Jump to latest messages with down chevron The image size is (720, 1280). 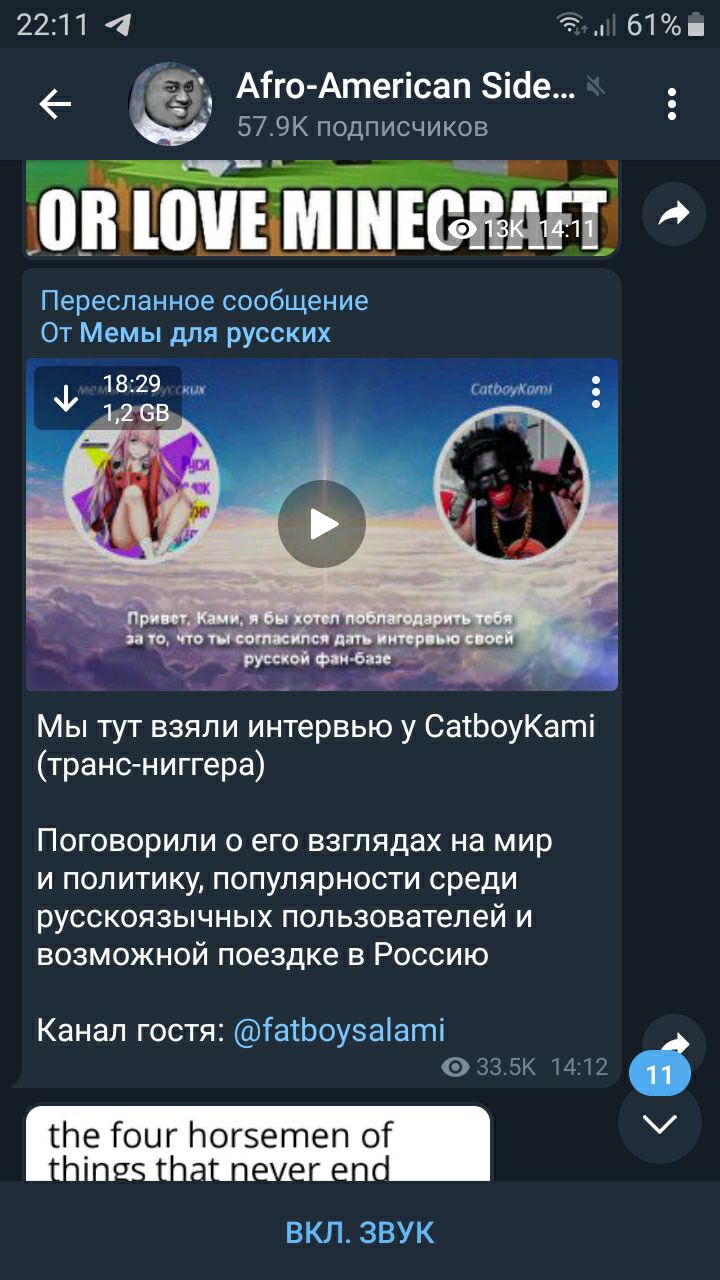tap(660, 1124)
